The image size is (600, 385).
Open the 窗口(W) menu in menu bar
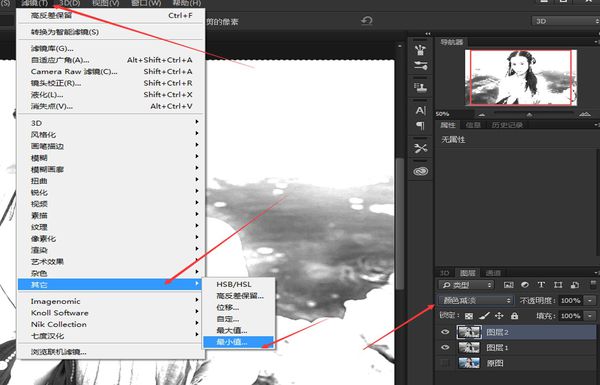point(146,3)
